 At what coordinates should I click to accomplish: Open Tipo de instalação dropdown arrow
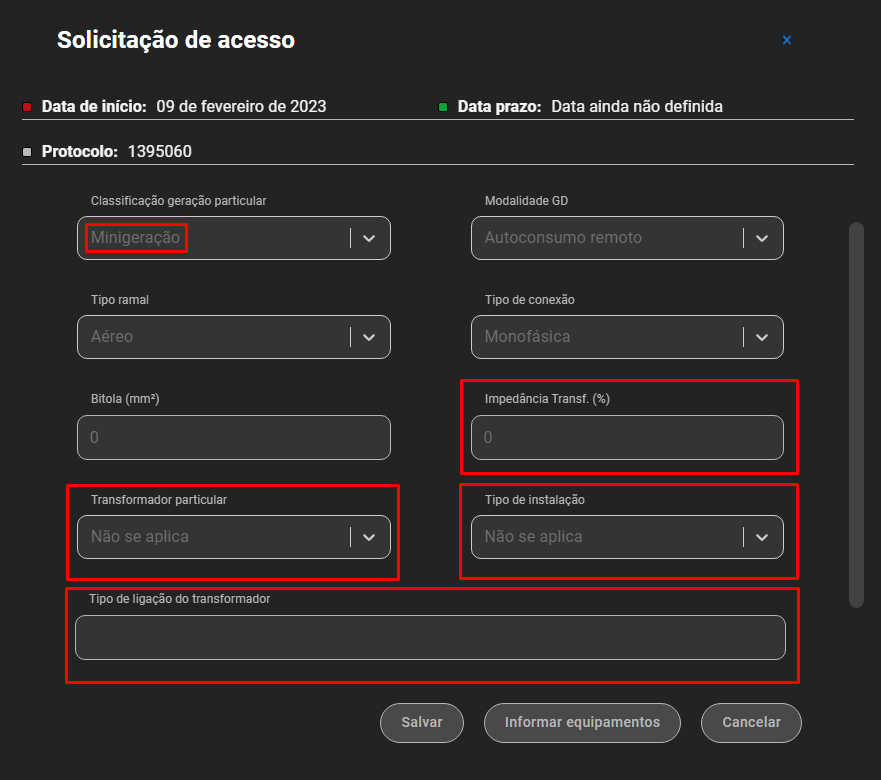point(762,537)
